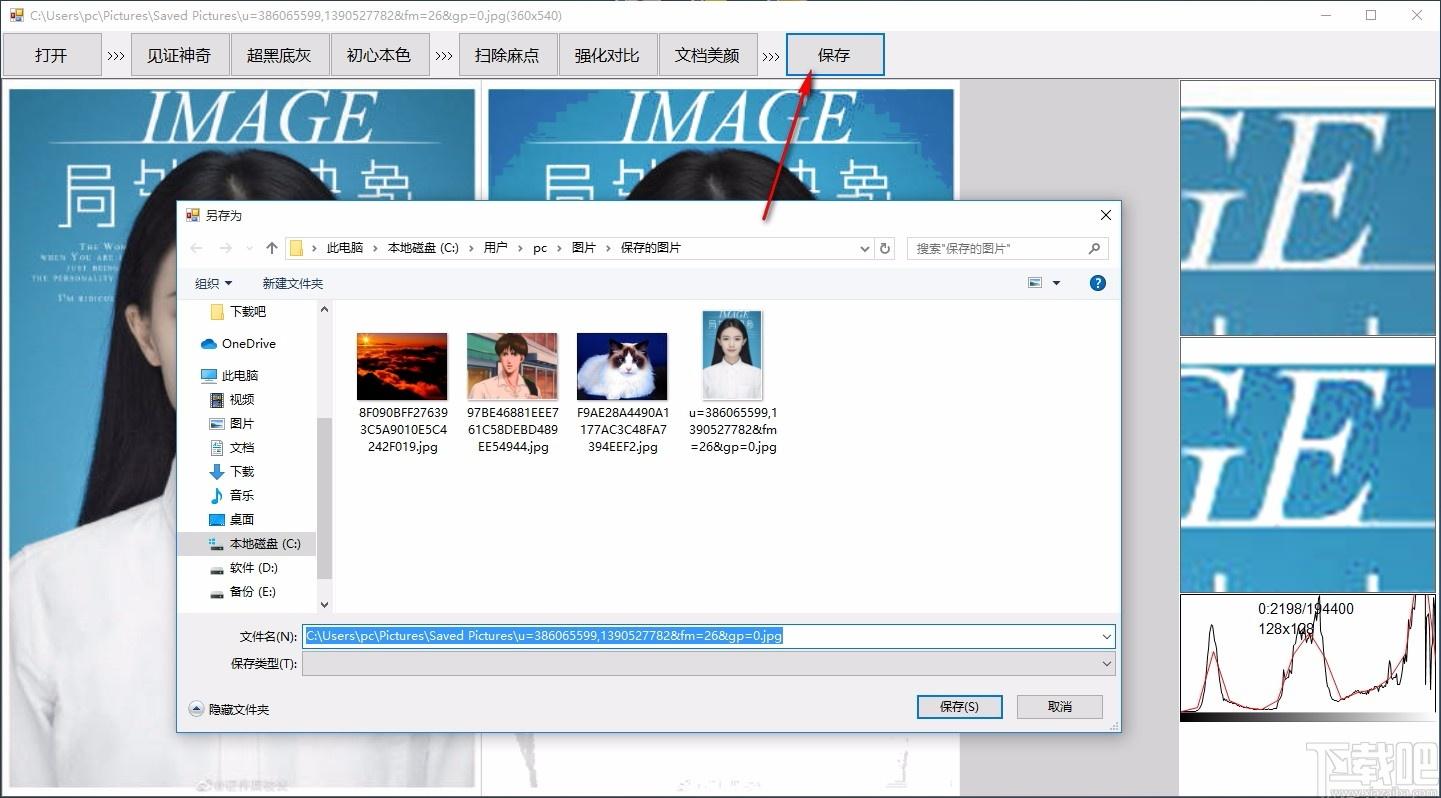Select the 超黑底灰 filter button
The height and width of the screenshot is (798, 1441).
(279, 55)
